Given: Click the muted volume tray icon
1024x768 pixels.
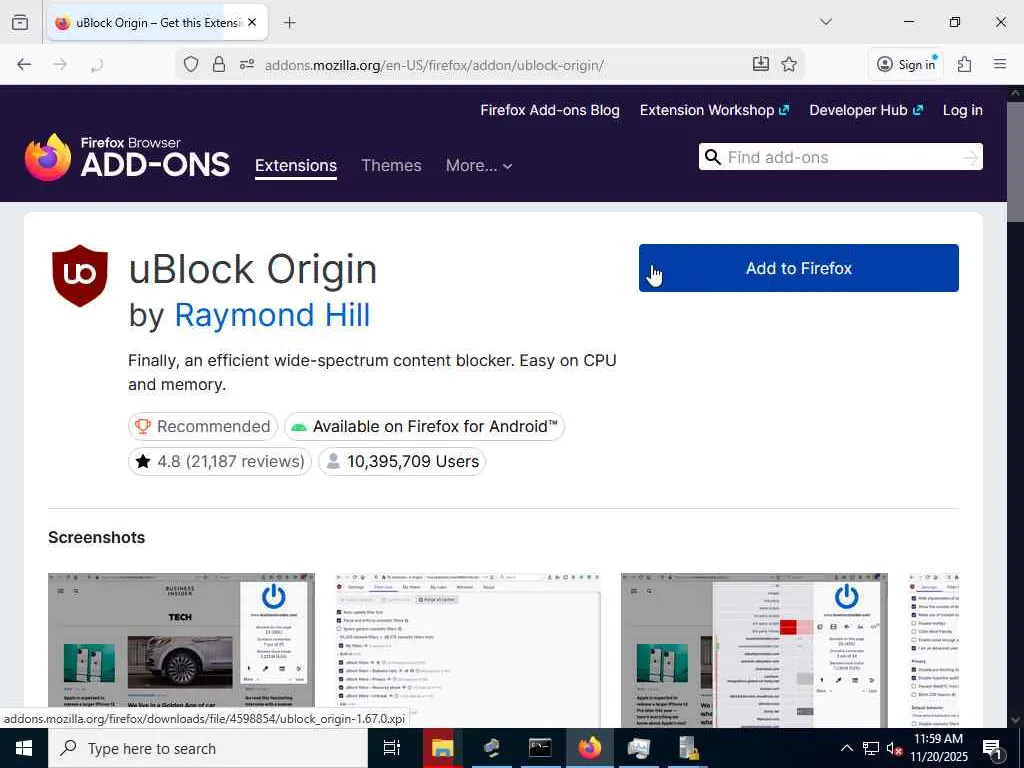Looking at the screenshot, I should pos(894,748).
